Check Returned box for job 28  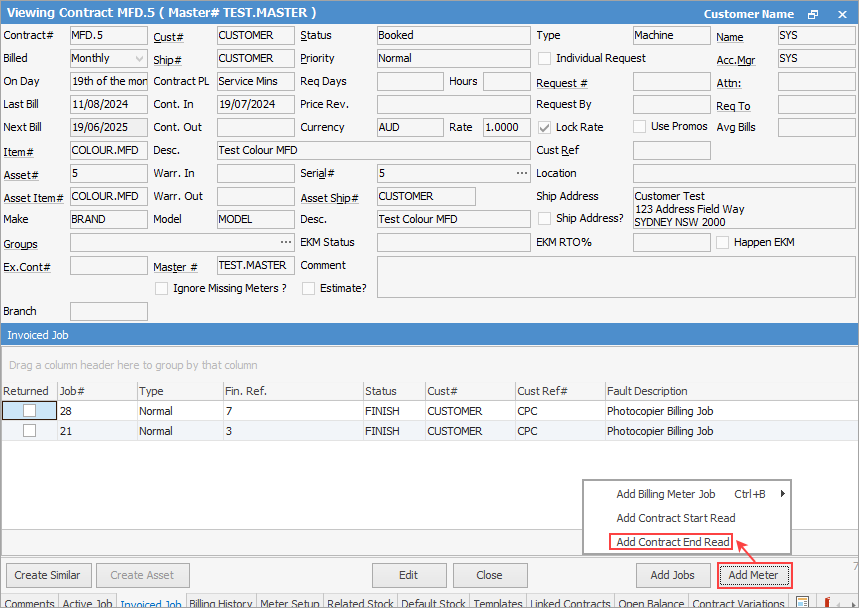click(29, 411)
